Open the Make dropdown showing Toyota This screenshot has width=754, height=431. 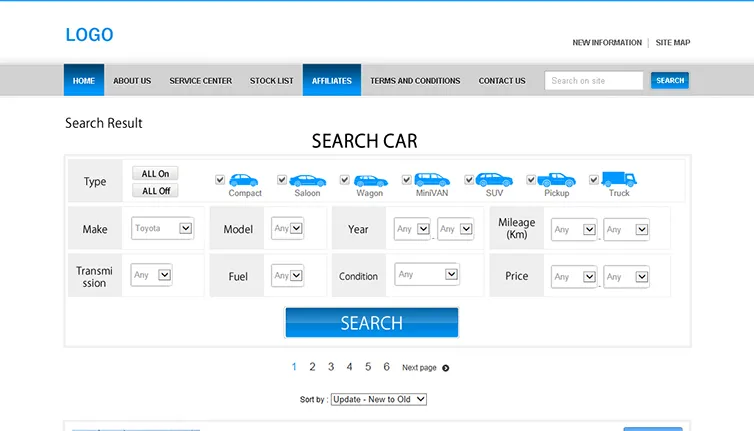162,228
